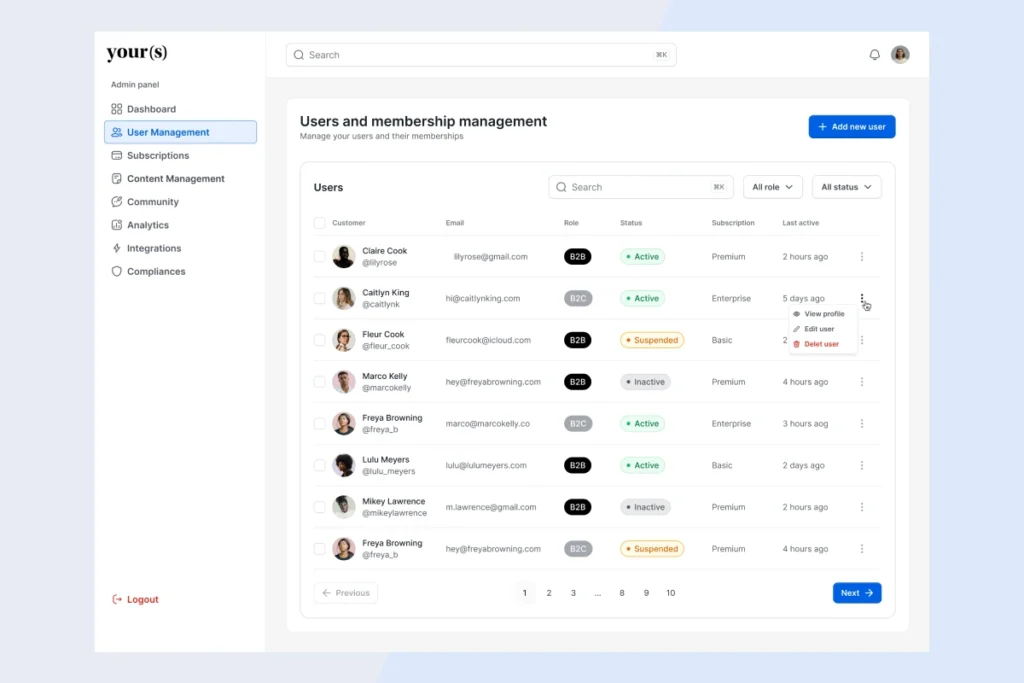Open the Dashboard panel icon
Viewport: 1024px width, 683px height.
[116, 108]
